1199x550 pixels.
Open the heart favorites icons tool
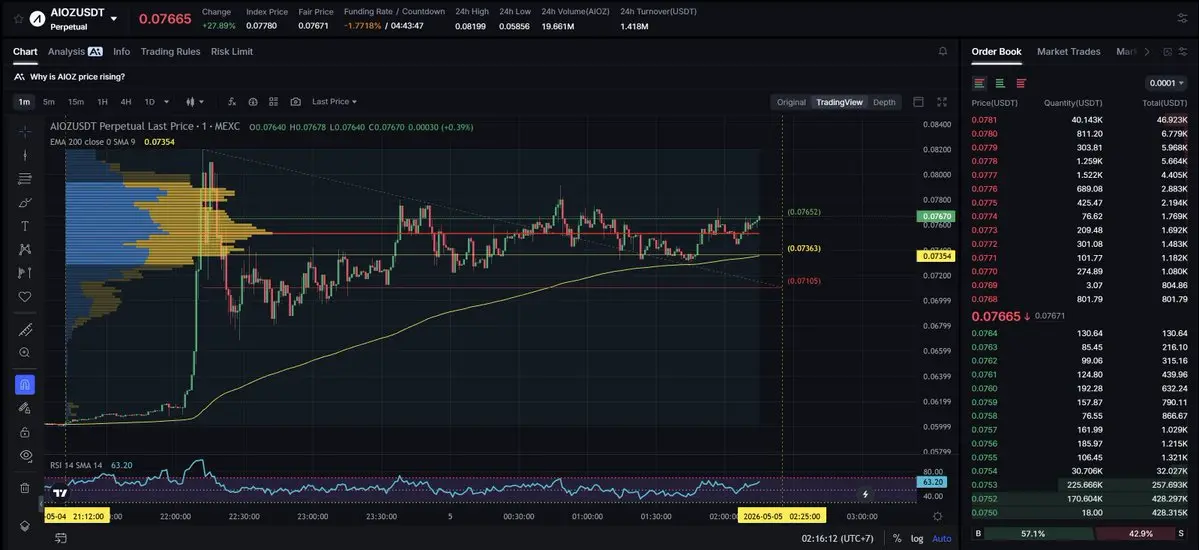(x=24, y=297)
